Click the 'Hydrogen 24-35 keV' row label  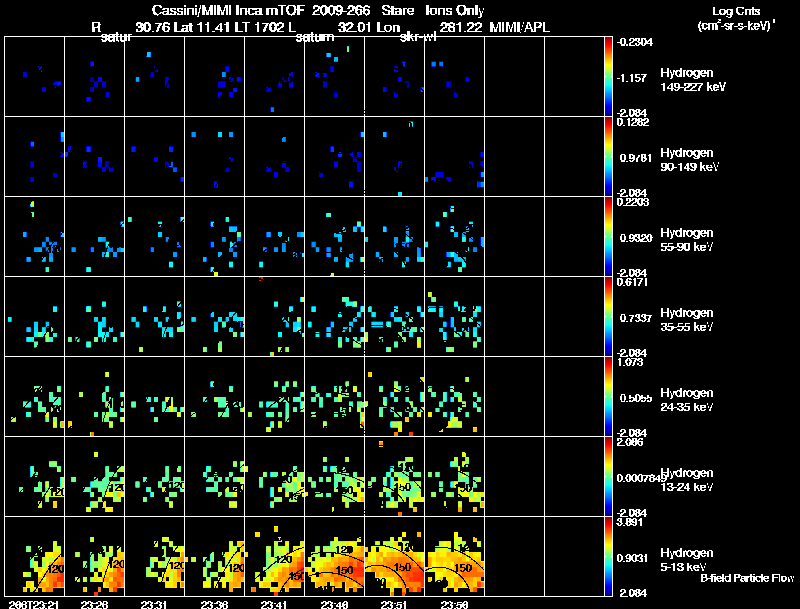[x=687, y=400]
